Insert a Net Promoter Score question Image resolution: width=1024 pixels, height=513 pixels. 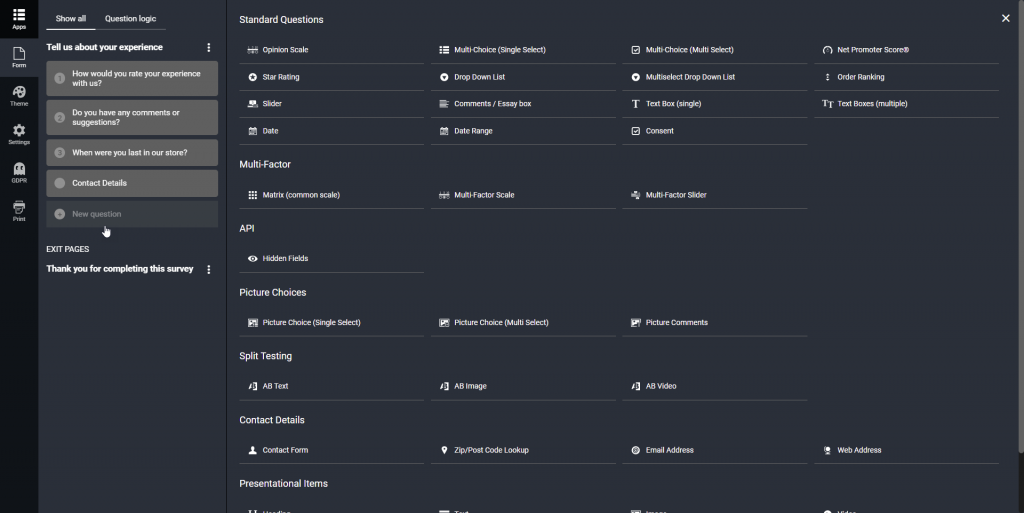pyautogui.click(x=872, y=50)
